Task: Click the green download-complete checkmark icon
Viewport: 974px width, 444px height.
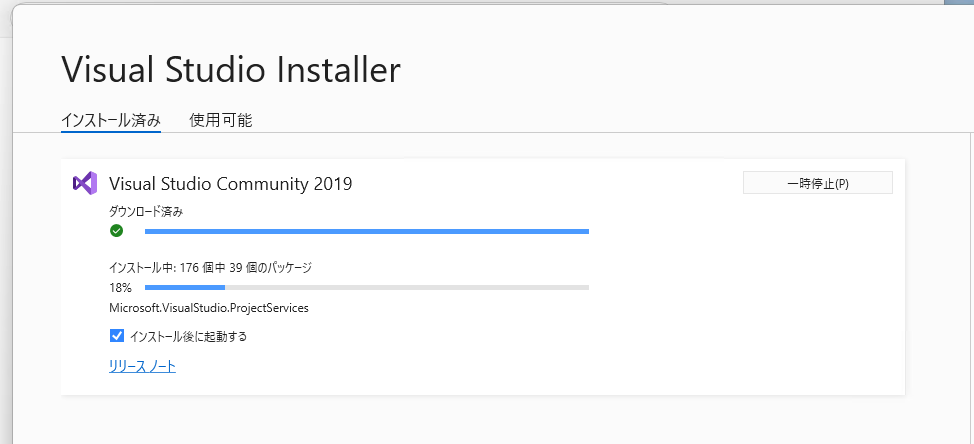Action: (116, 231)
